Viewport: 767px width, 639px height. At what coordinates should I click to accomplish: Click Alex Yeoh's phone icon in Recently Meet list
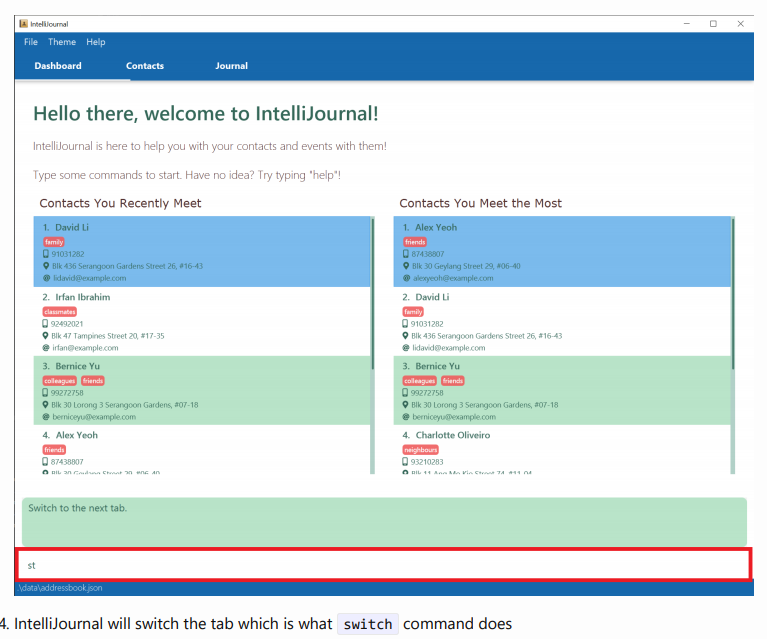click(45, 461)
